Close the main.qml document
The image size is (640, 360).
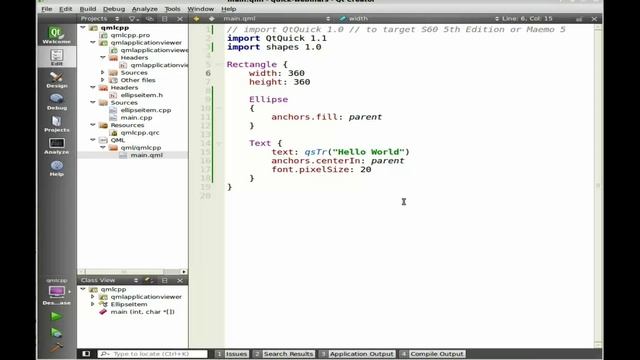(594, 19)
